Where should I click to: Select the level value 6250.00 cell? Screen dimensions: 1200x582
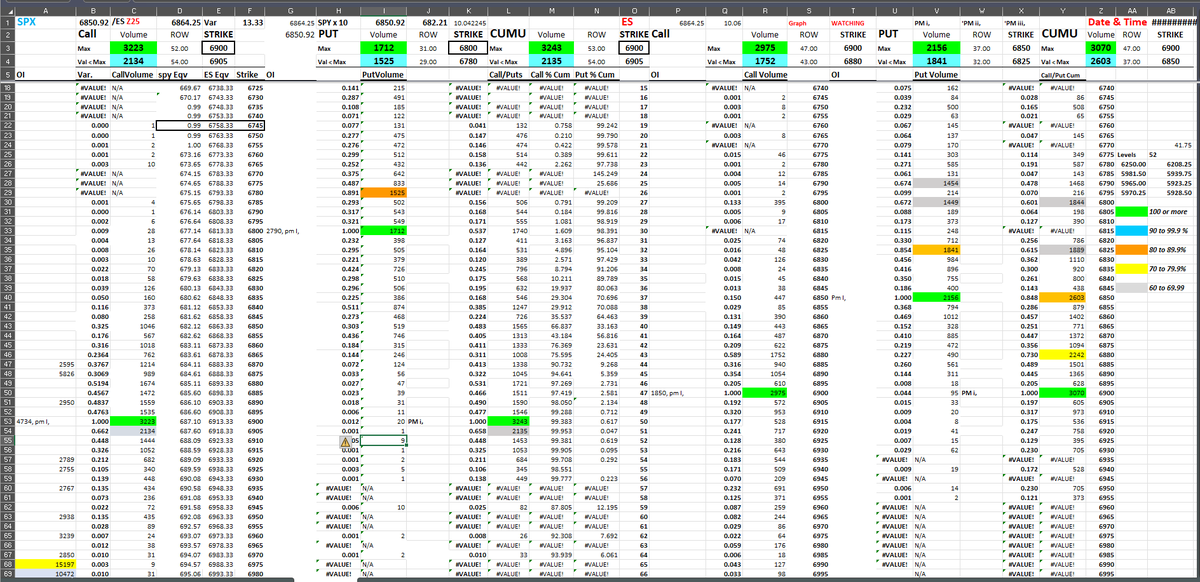point(1130,164)
